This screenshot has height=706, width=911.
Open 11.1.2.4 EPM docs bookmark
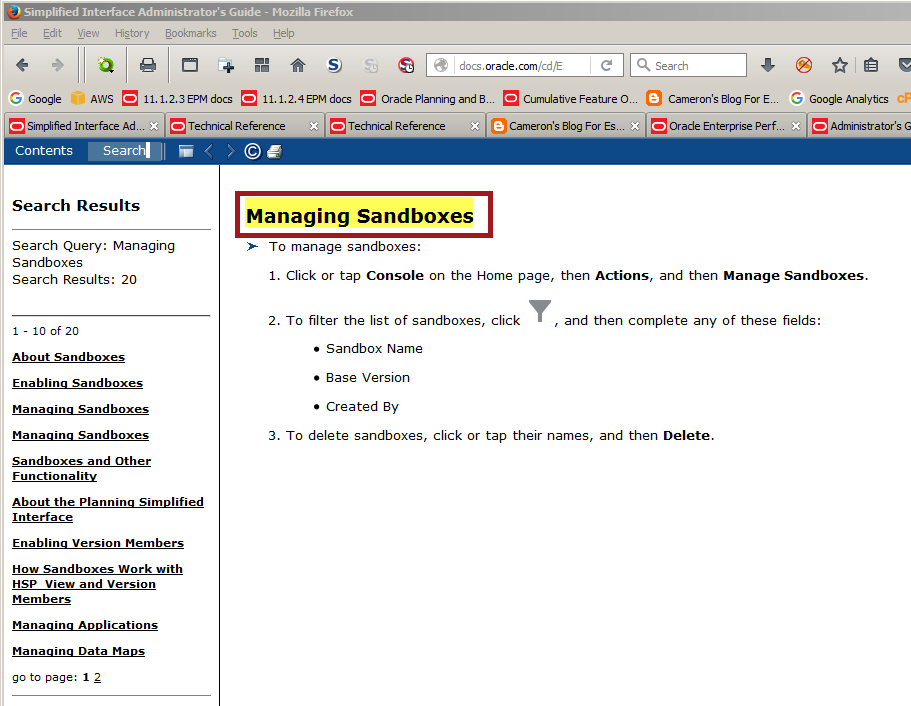[x=297, y=99]
